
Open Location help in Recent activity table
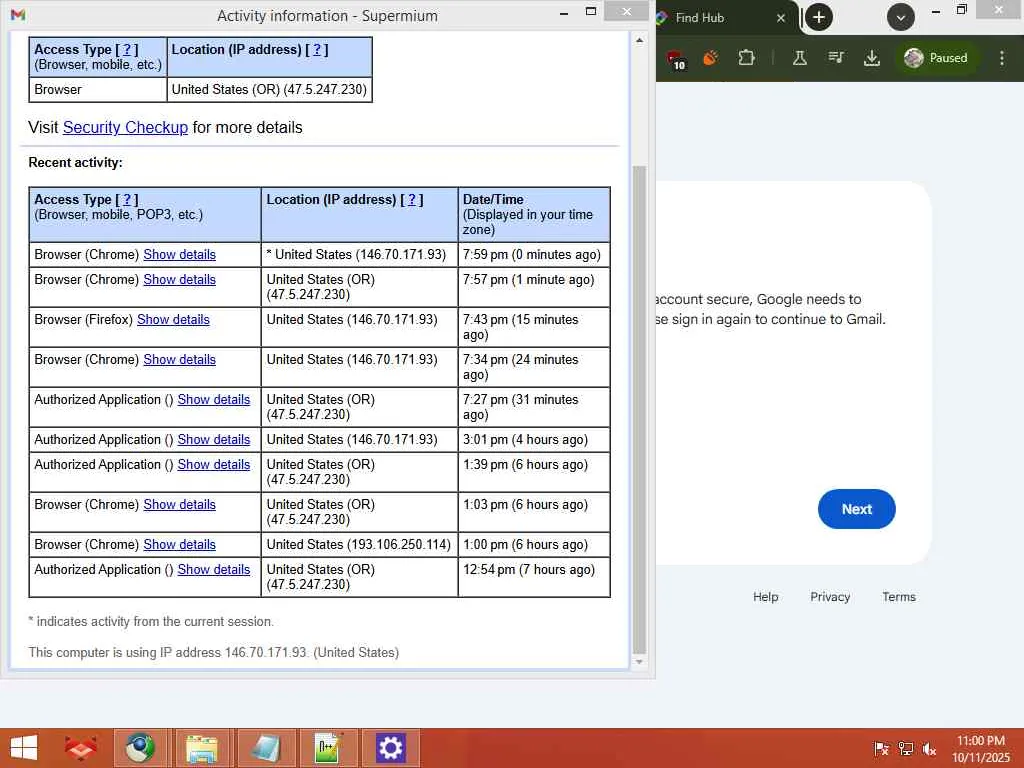tap(411, 200)
